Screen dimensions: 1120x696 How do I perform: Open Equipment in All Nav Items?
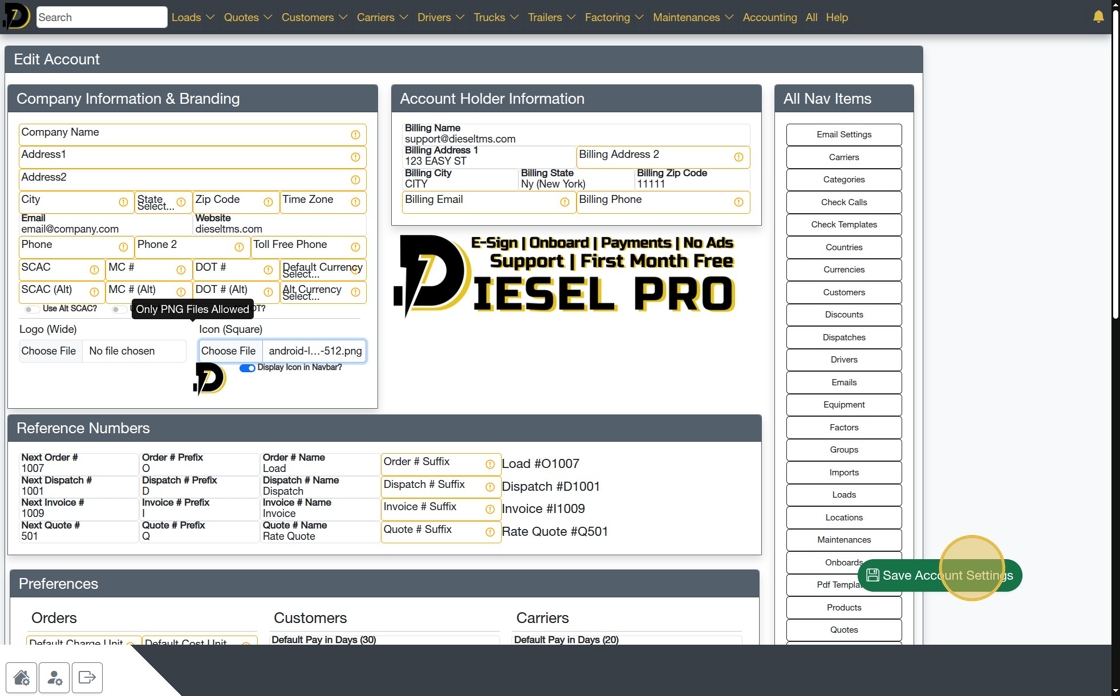pos(844,404)
